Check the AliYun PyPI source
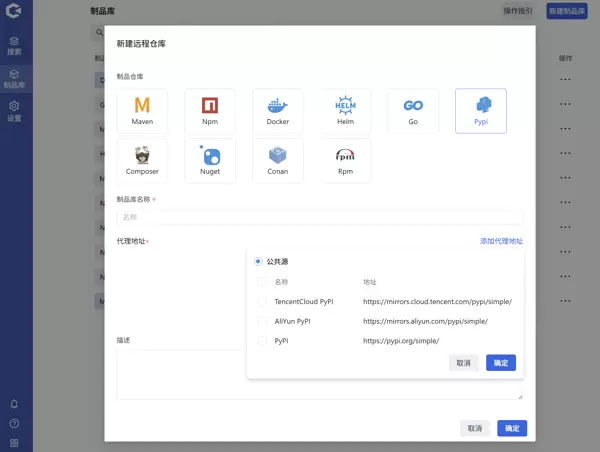 tap(262, 321)
